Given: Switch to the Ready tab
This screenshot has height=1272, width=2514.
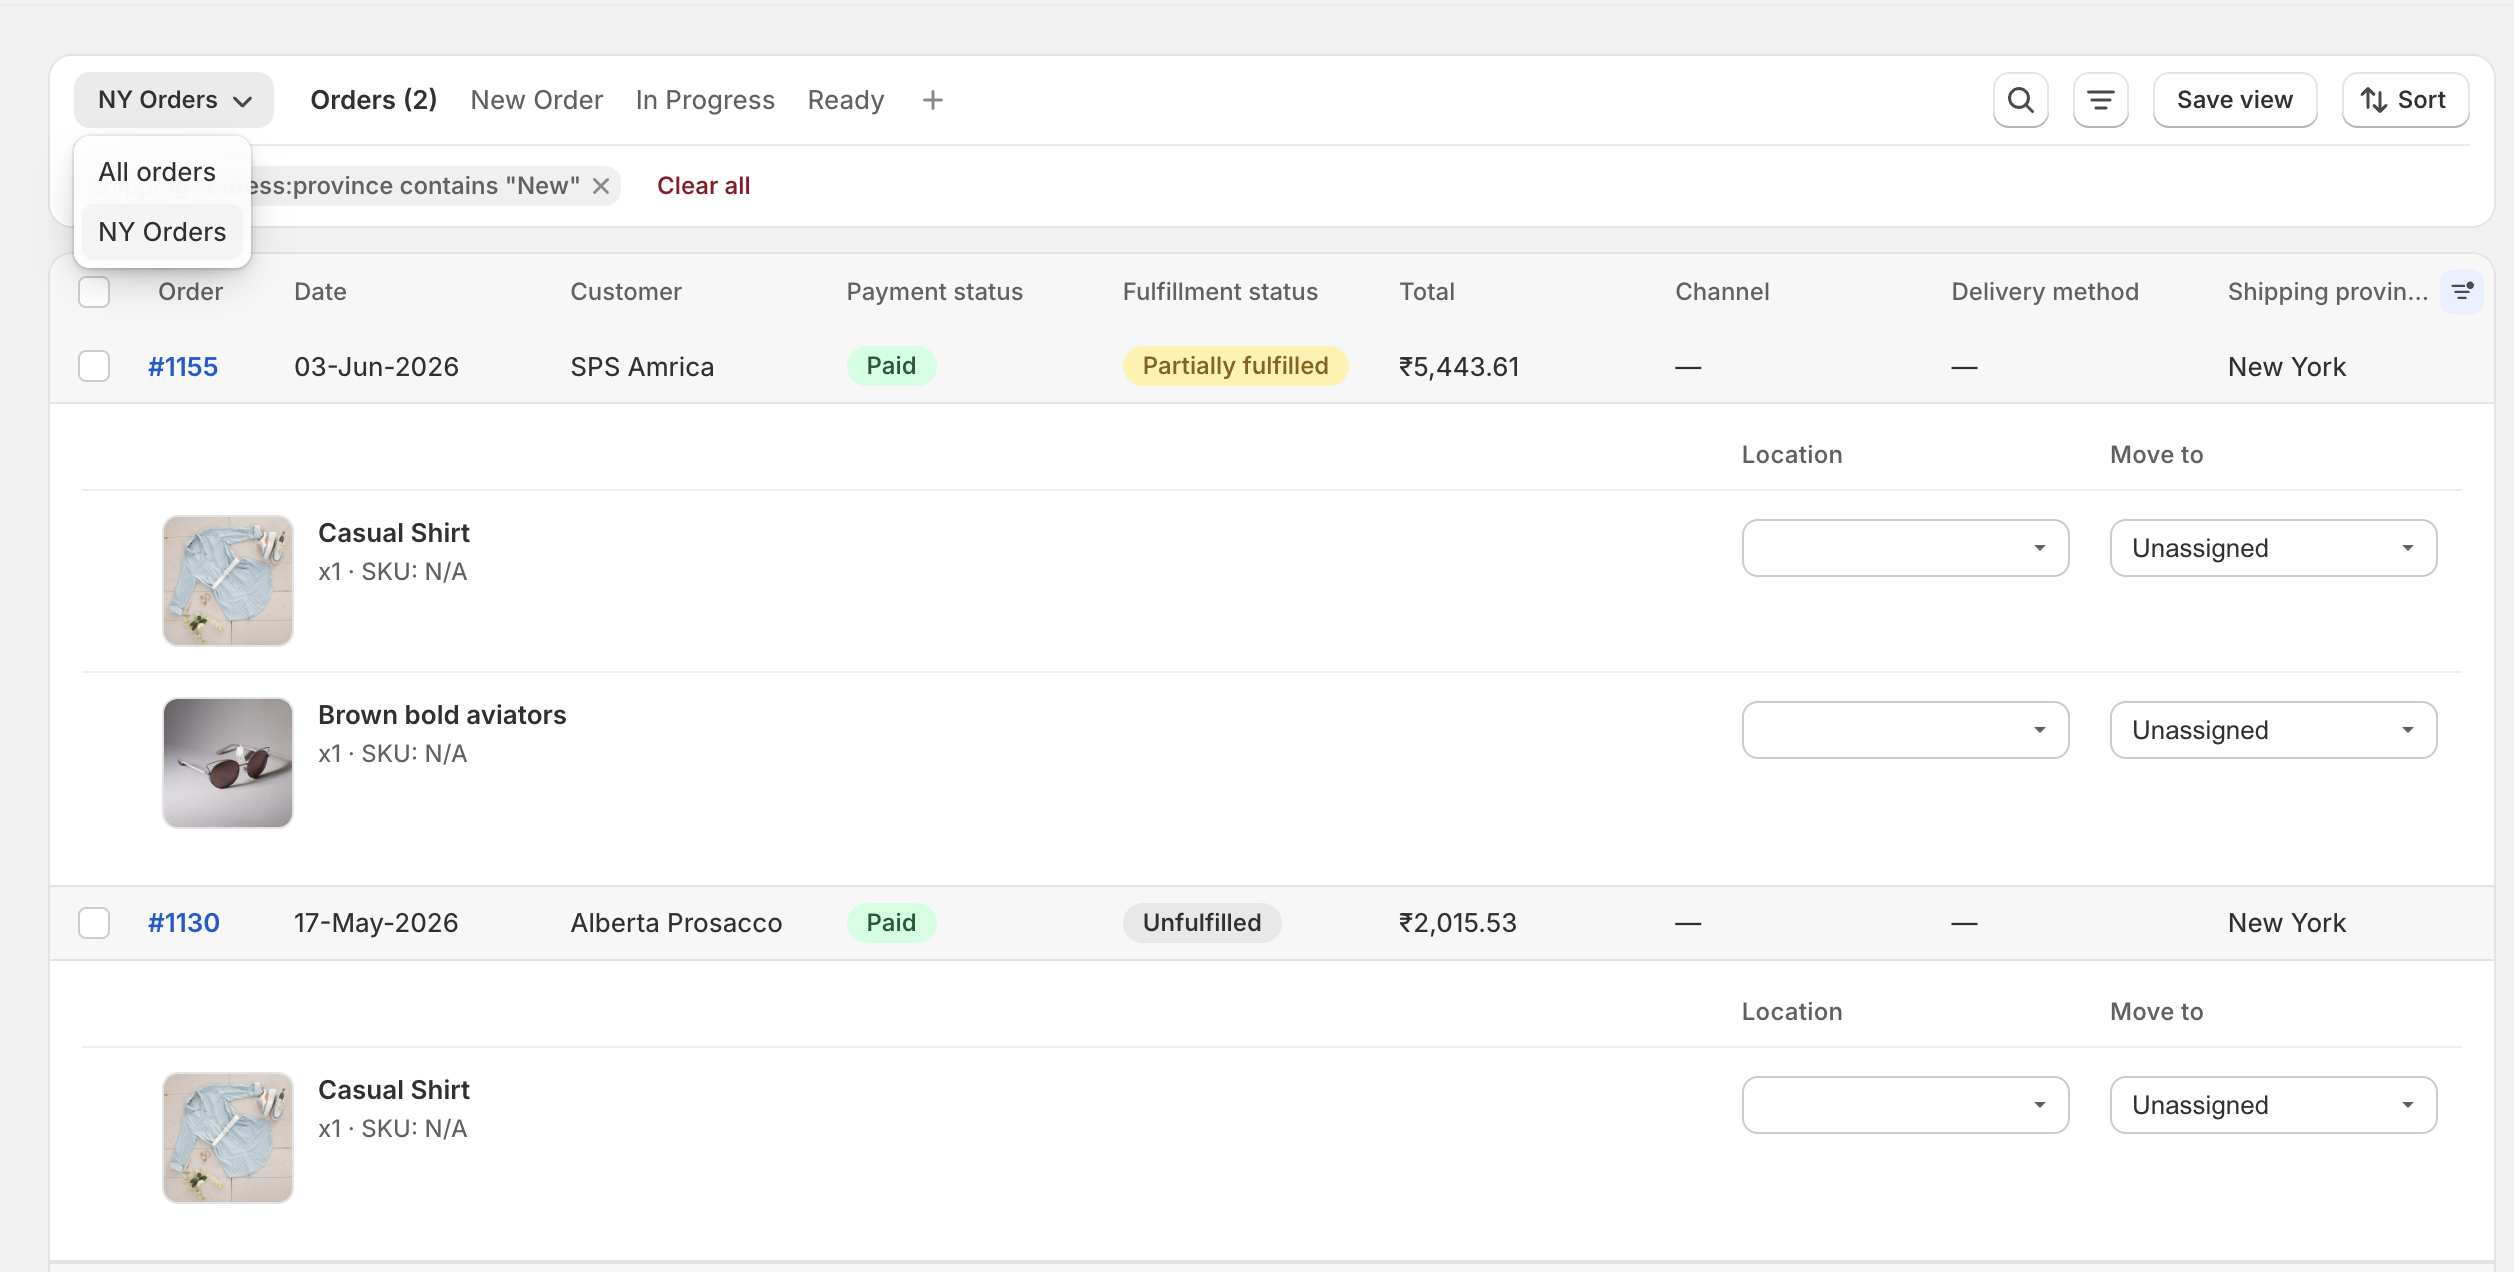Looking at the screenshot, I should pyautogui.click(x=846, y=100).
